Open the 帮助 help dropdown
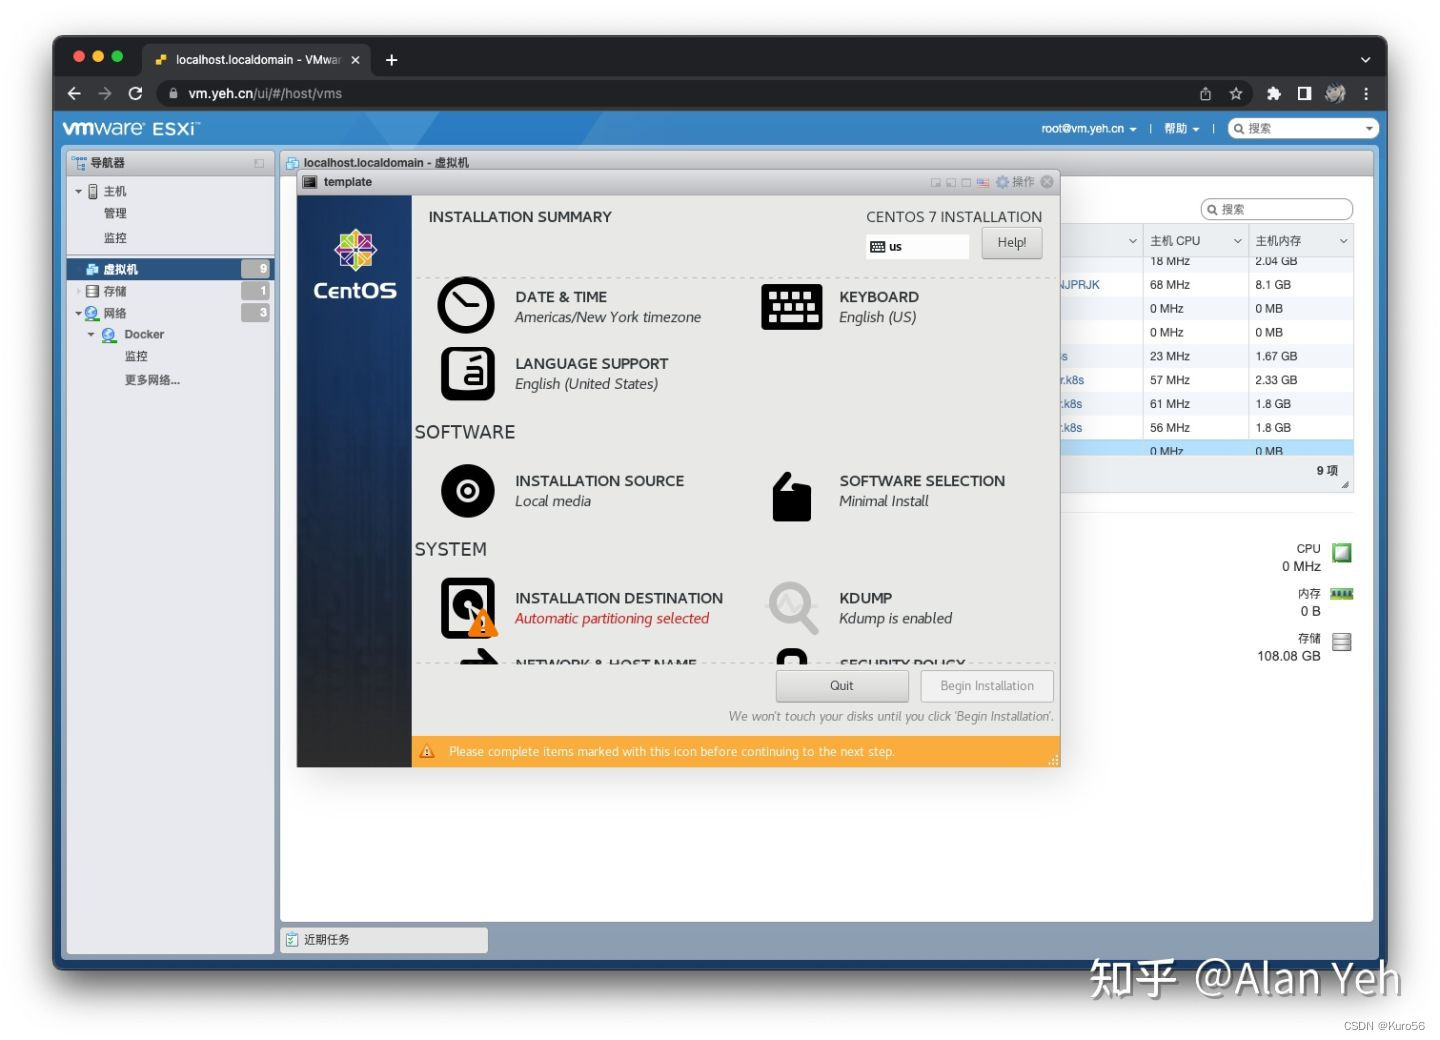 click(x=1181, y=128)
